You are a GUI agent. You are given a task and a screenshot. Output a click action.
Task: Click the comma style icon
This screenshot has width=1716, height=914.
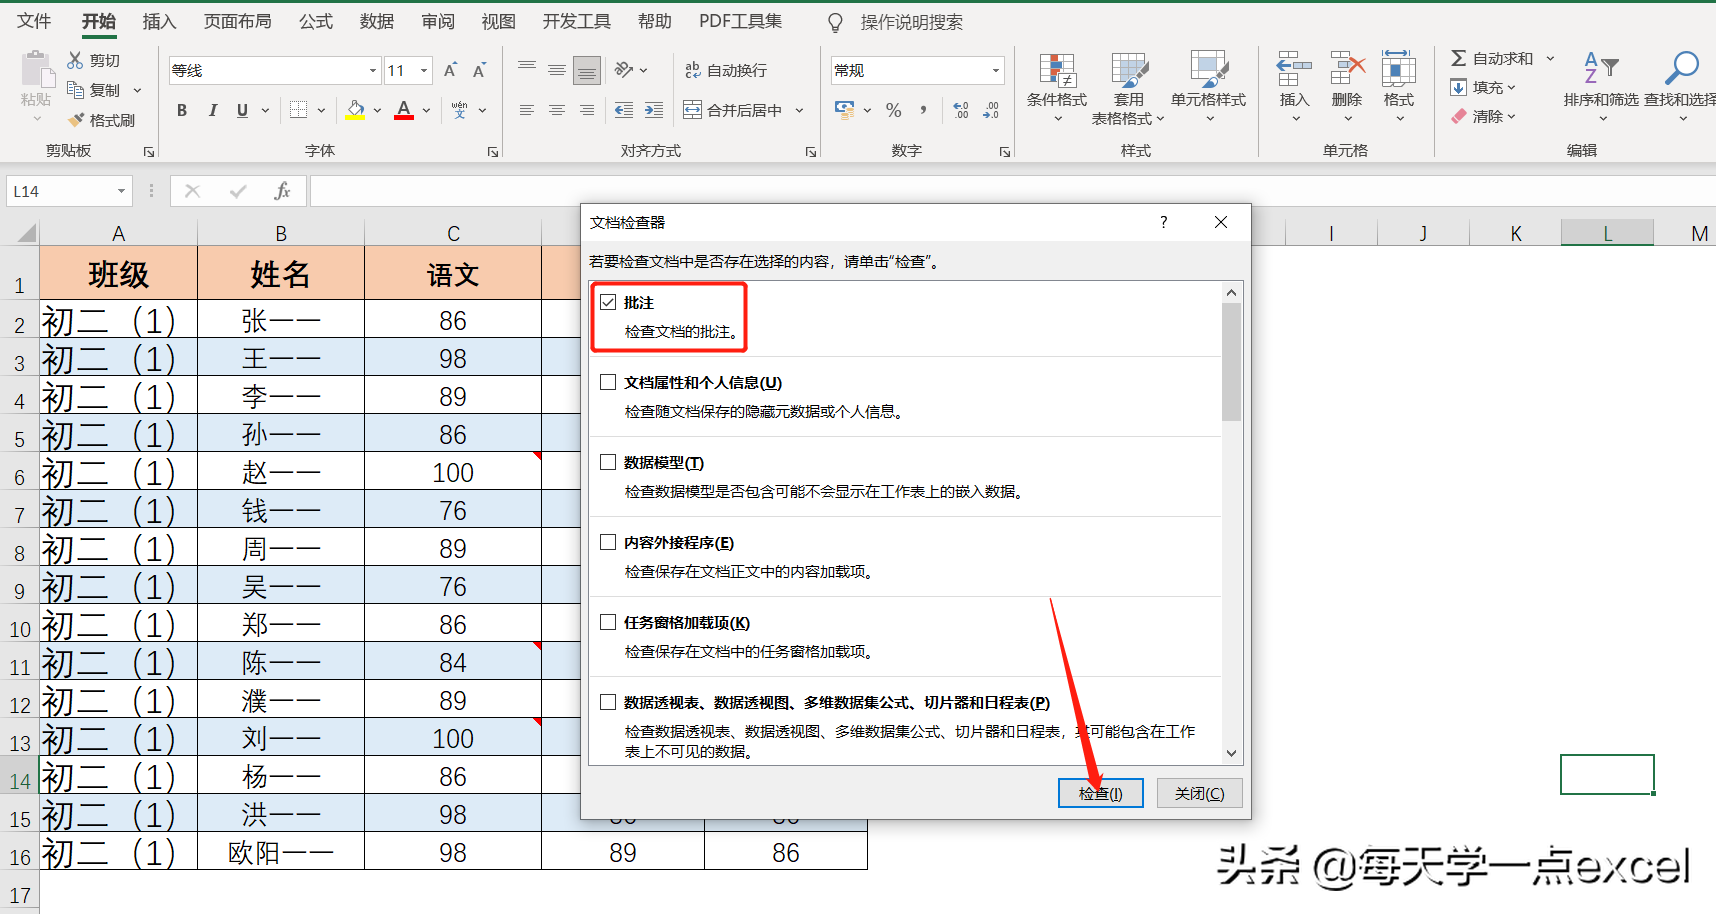(x=923, y=110)
